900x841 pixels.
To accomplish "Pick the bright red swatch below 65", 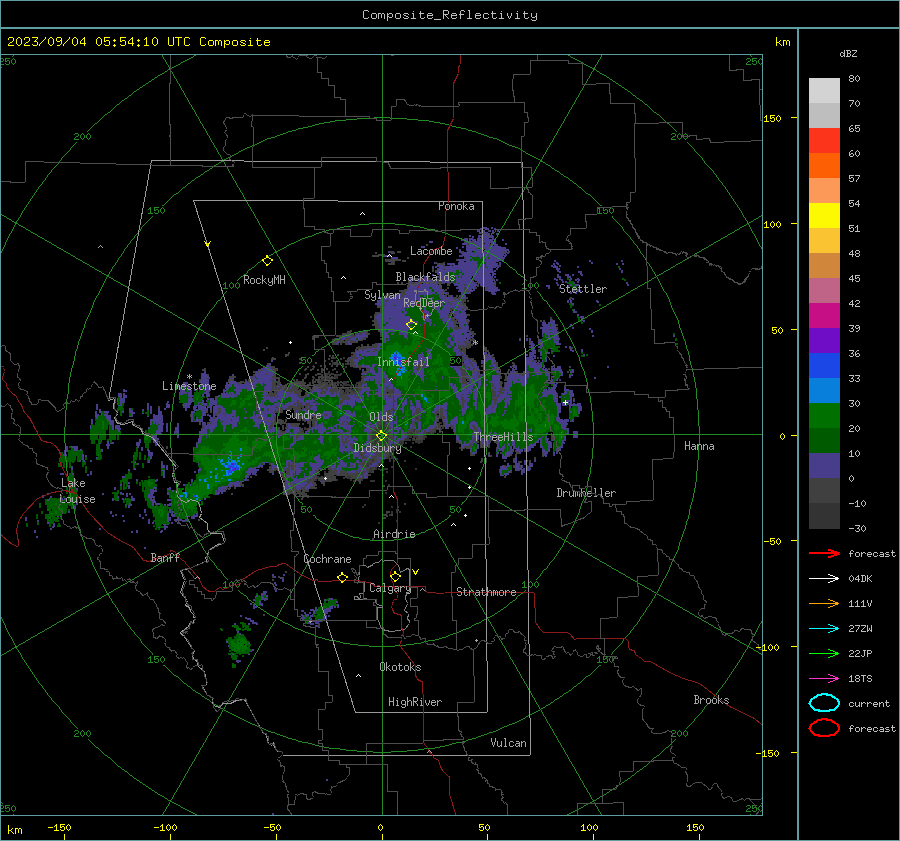I will [x=824, y=141].
